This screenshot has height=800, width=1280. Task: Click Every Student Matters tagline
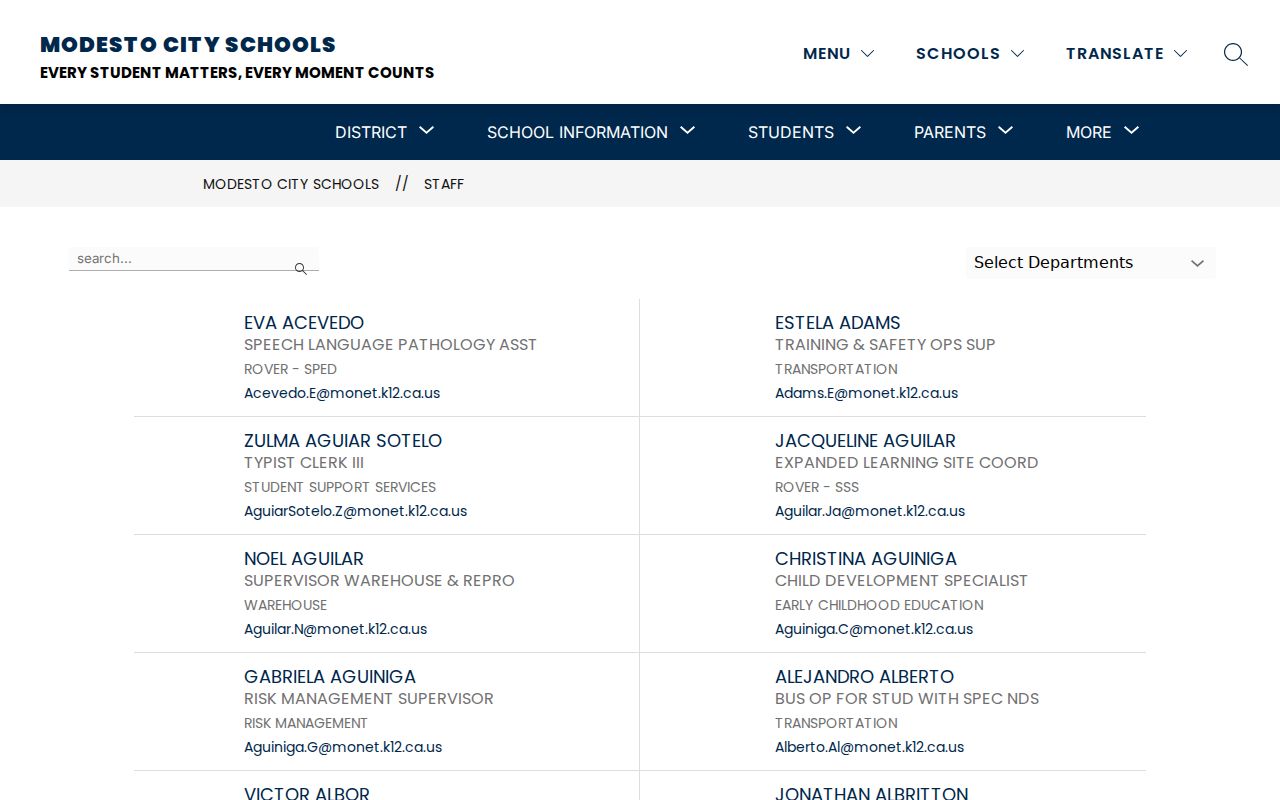[x=237, y=73]
